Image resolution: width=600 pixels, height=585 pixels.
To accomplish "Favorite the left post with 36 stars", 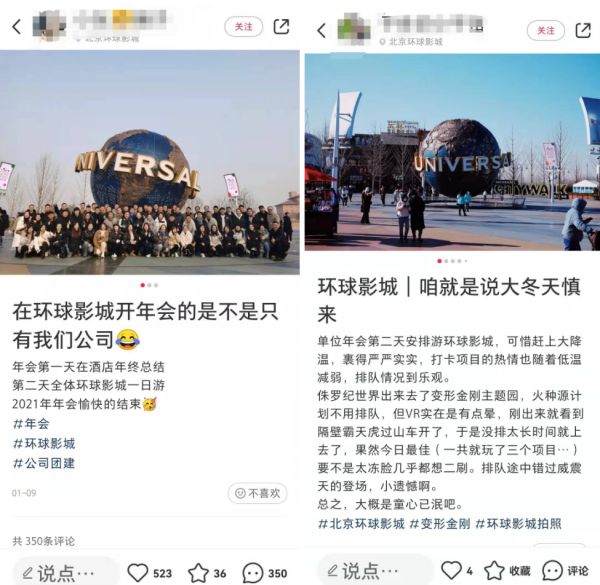I will click(198, 572).
